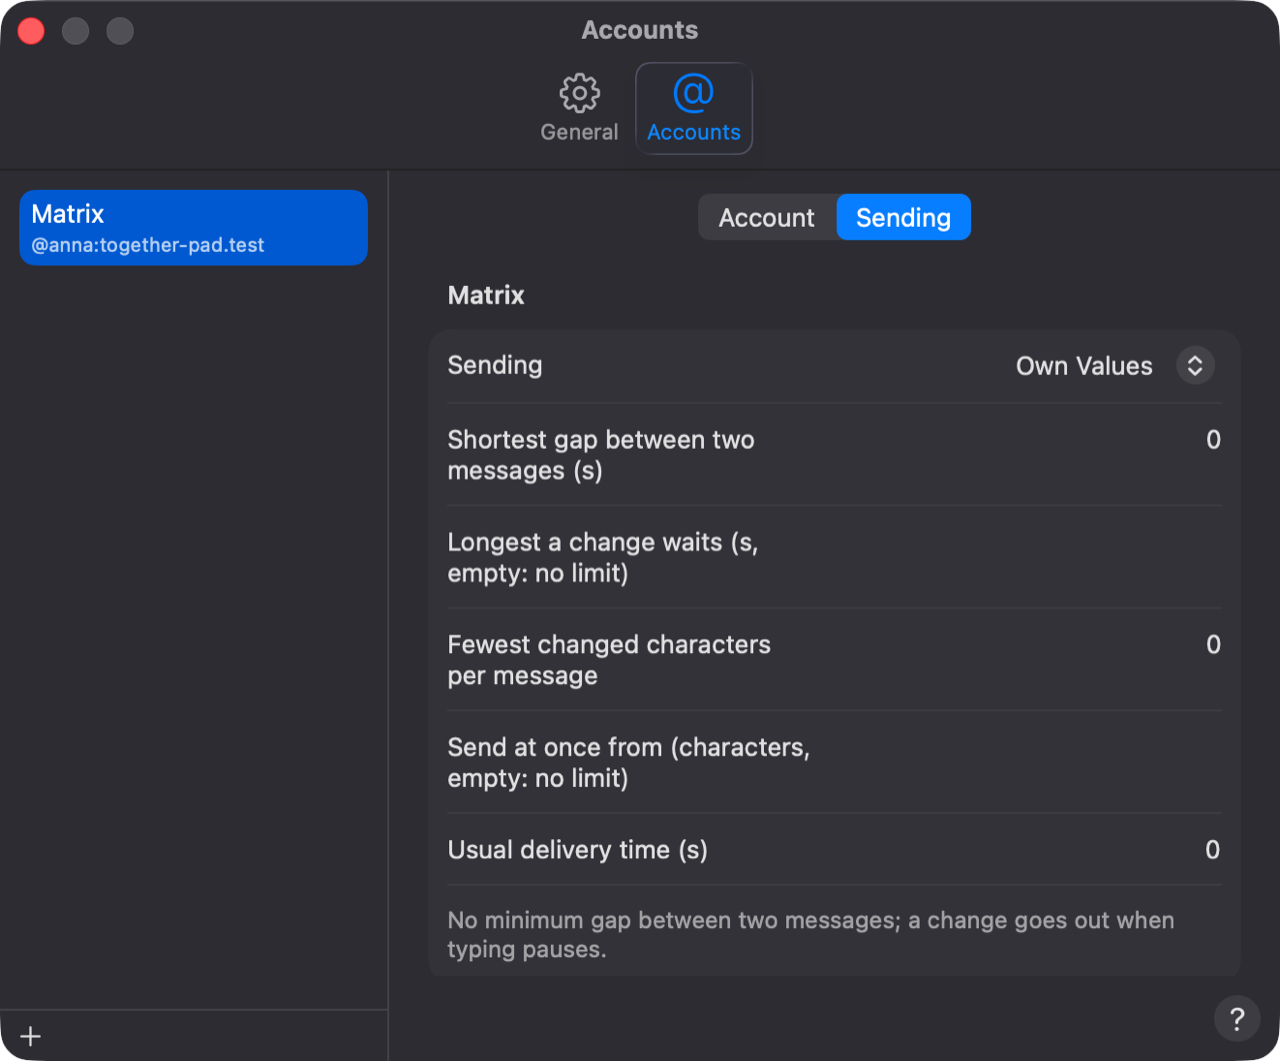This screenshot has width=1280, height=1061.
Task: Open the help question mark button
Action: pyautogui.click(x=1237, y=1019)
